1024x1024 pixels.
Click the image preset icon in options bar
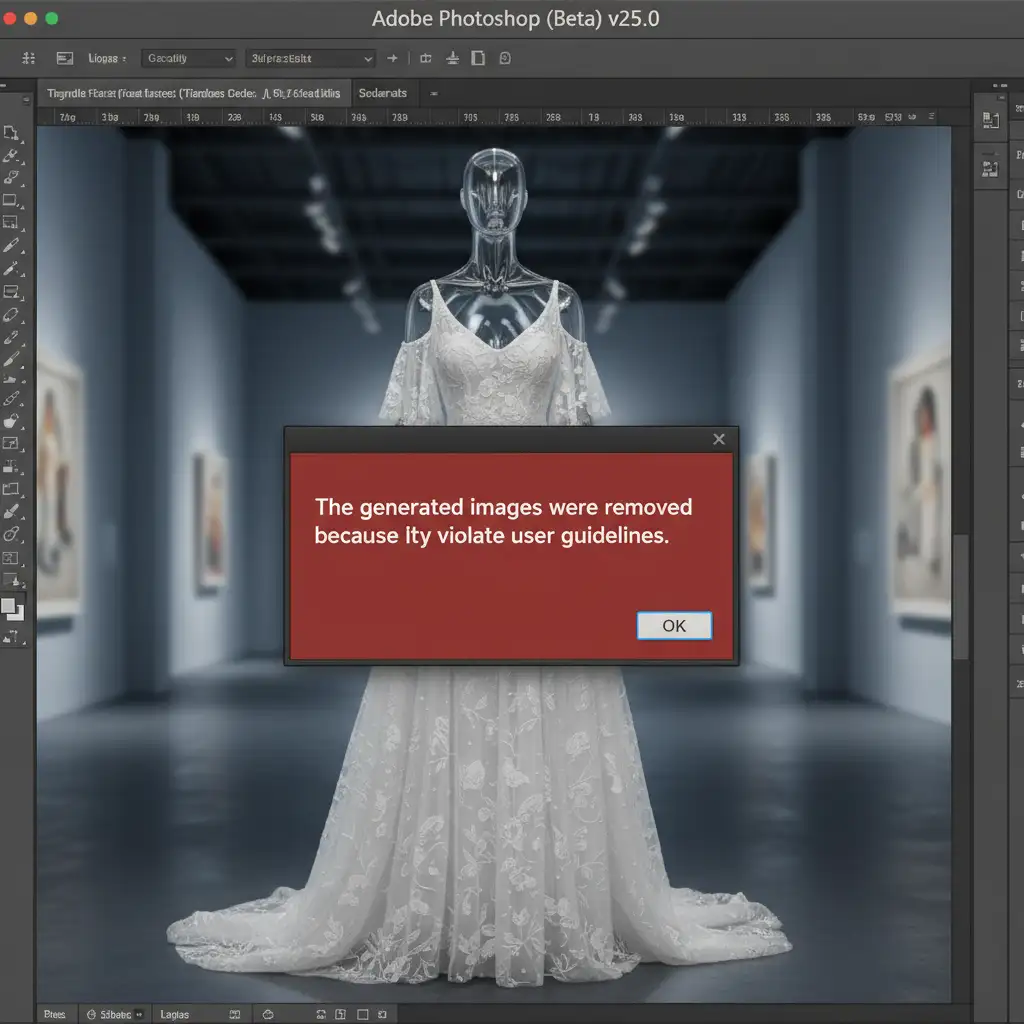(x=65, y=59)
